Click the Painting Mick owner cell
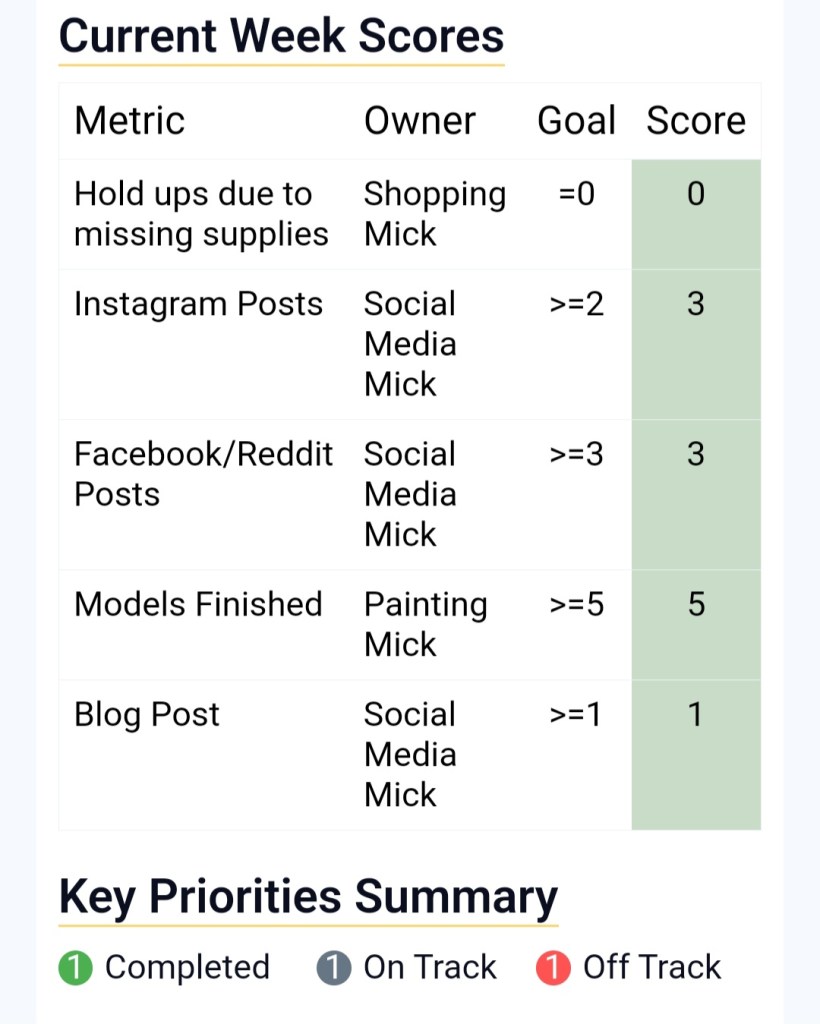 425,624
